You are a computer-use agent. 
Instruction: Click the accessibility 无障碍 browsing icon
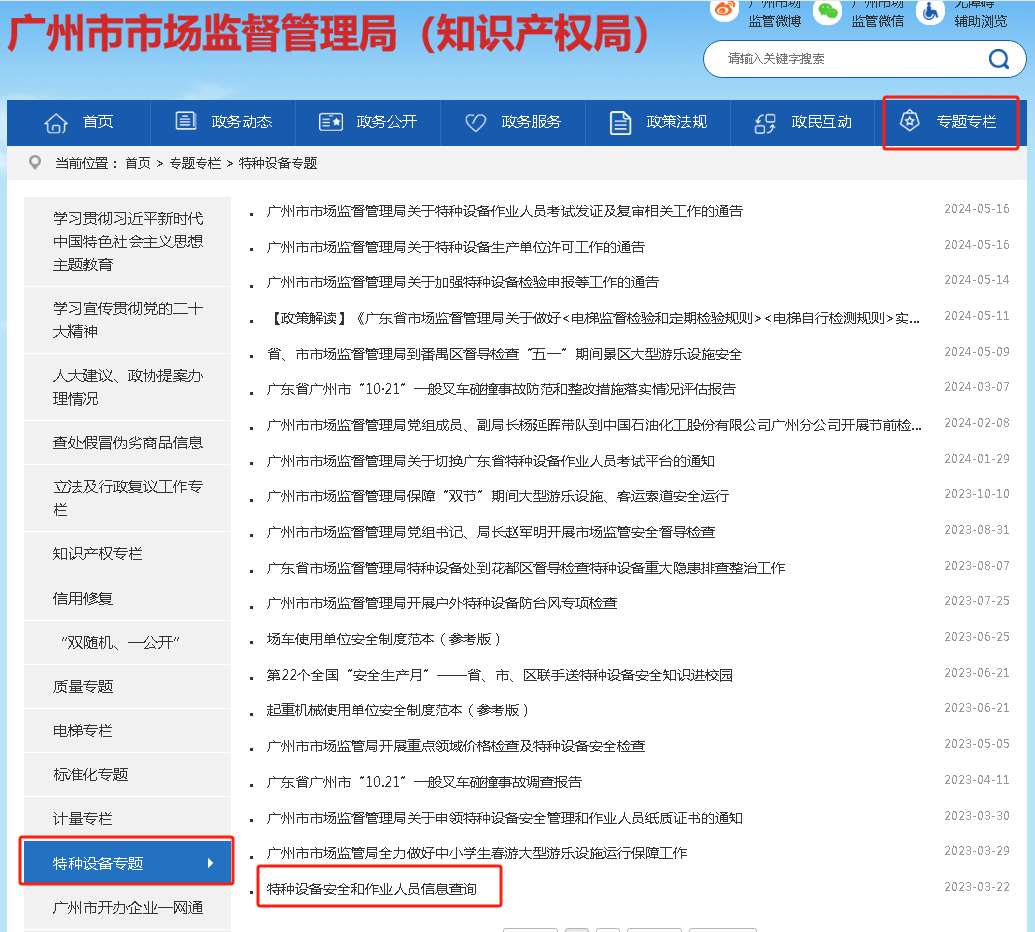930,10
